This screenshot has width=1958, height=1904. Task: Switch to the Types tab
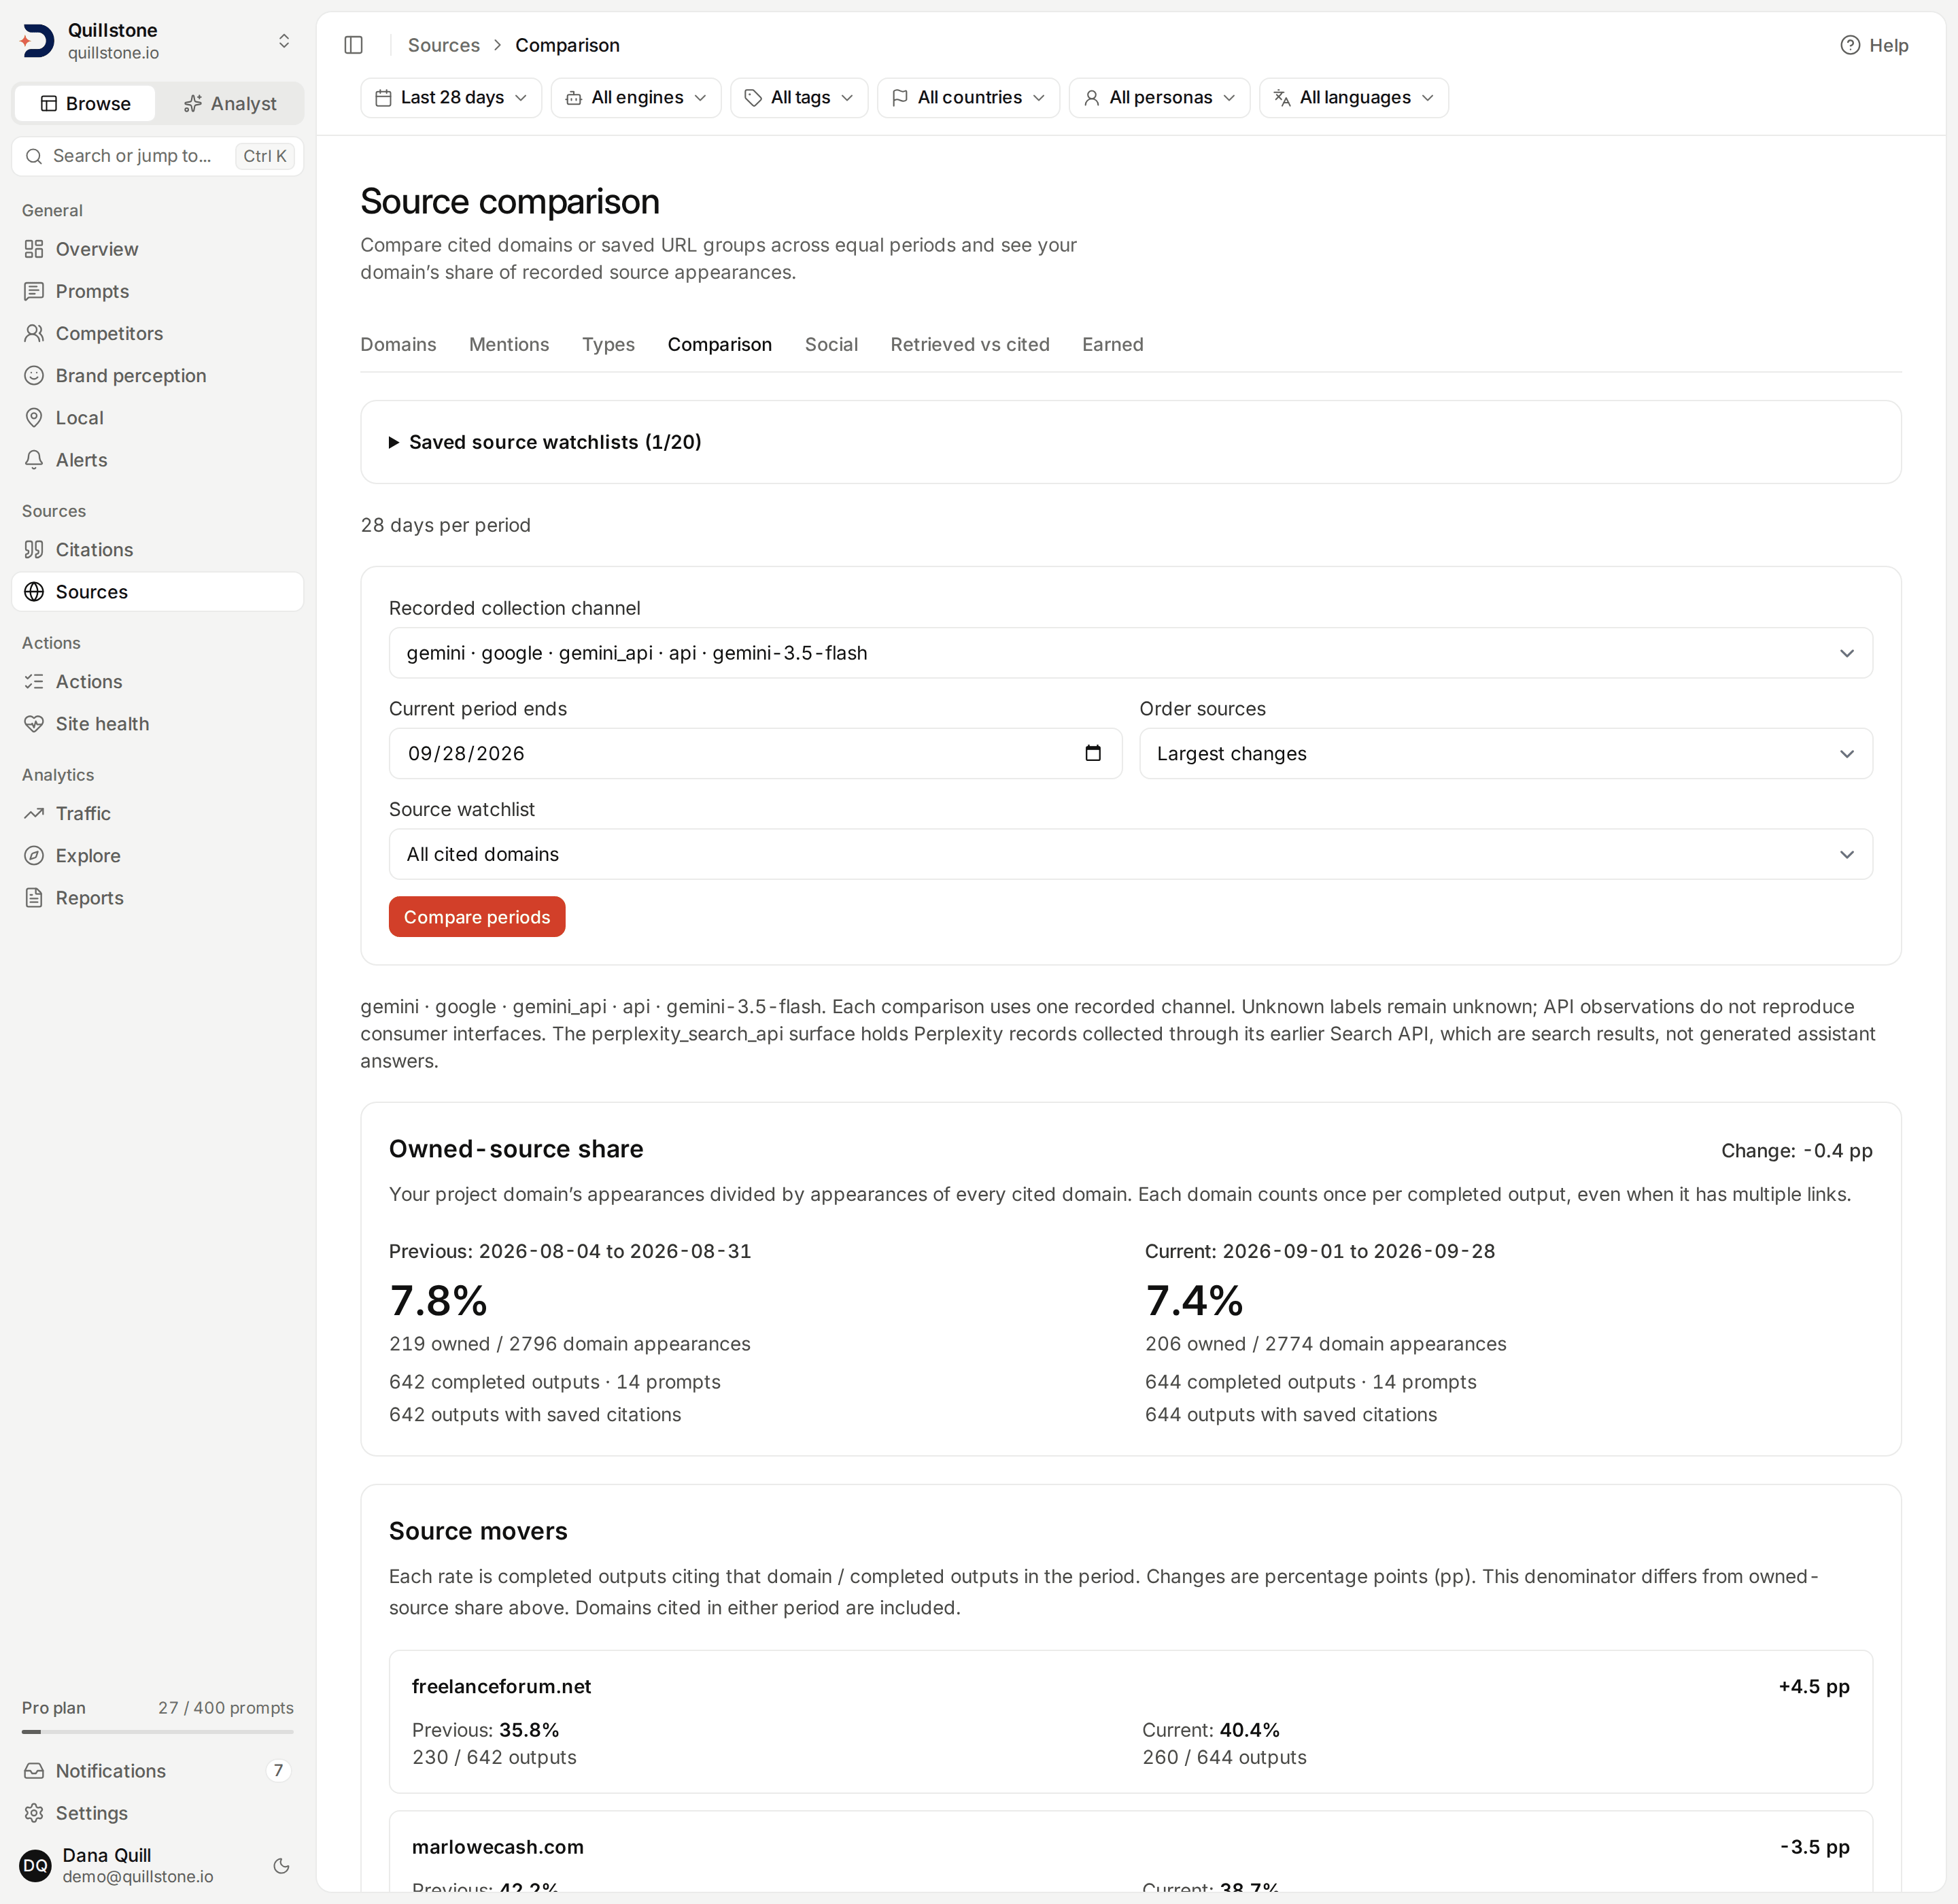[608, 344]
